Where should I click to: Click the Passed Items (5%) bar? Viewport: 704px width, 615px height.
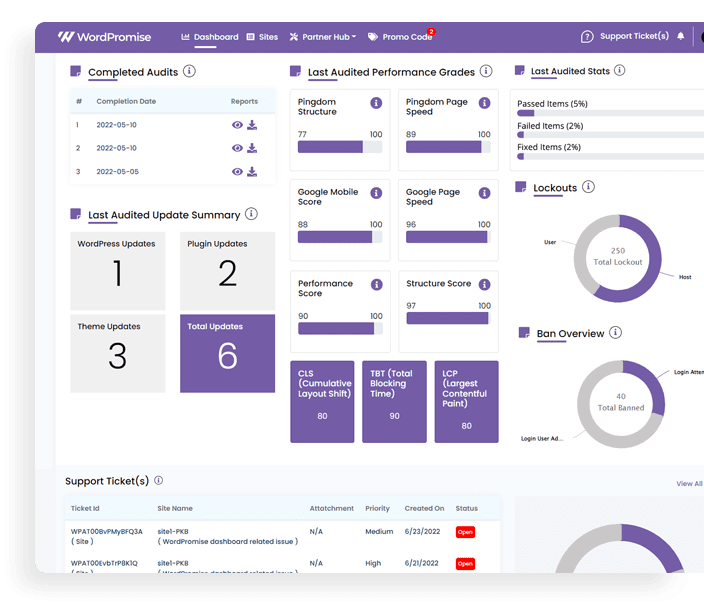[611, 113]
